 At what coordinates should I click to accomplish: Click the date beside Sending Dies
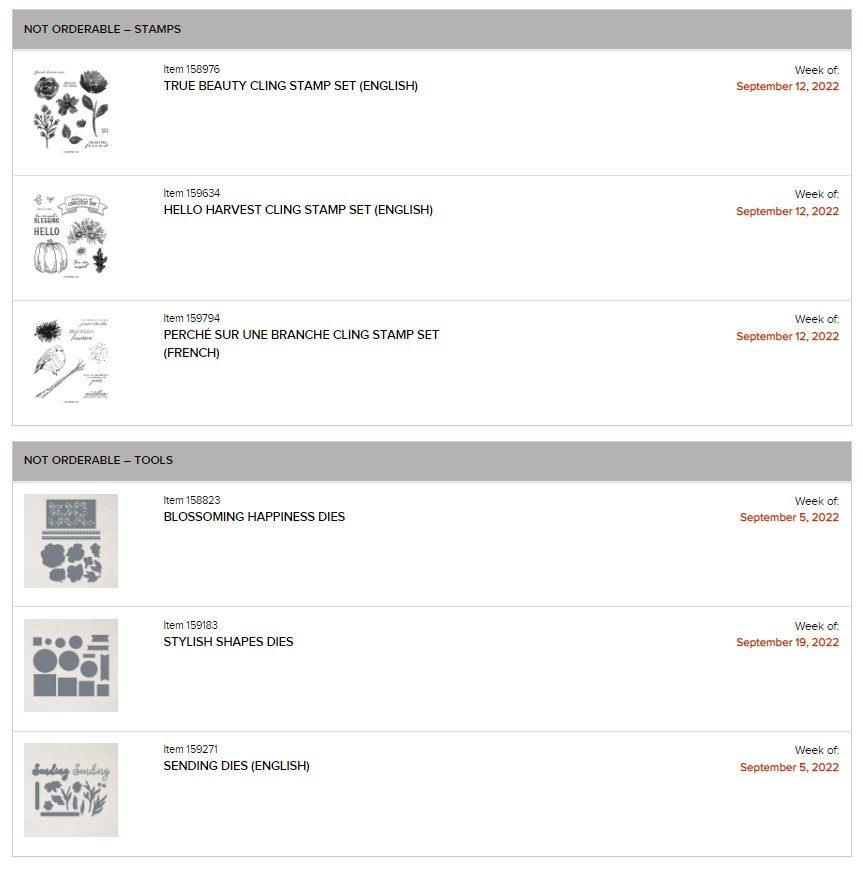pos(789,768)
